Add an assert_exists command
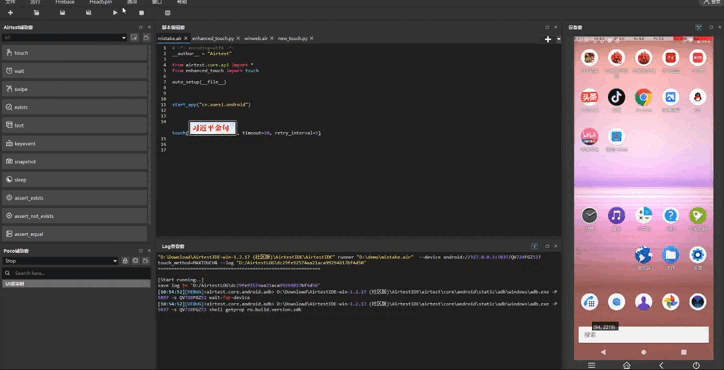The width and height of the screenshot is (724, 370). [75, 198]
